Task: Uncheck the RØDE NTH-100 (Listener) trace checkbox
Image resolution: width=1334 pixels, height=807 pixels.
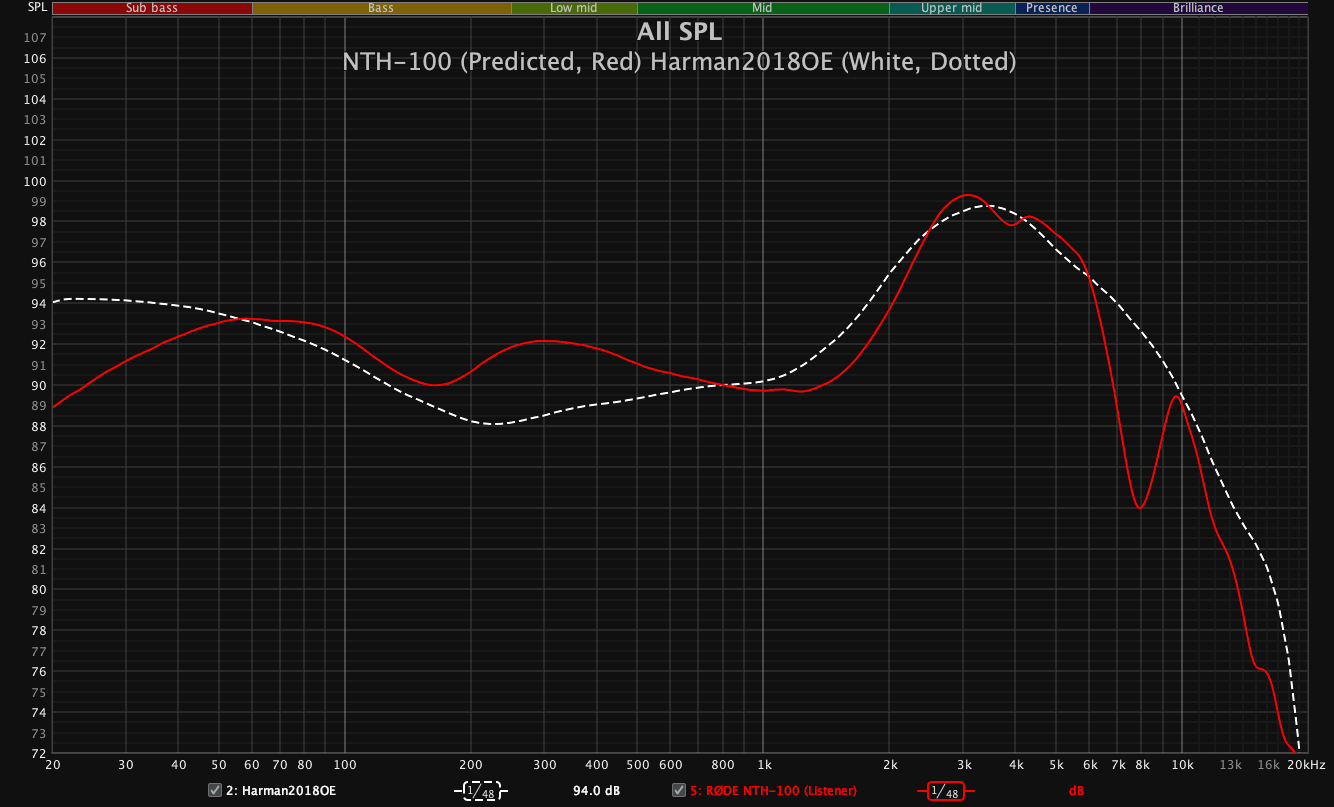Action: coord(679,790)
